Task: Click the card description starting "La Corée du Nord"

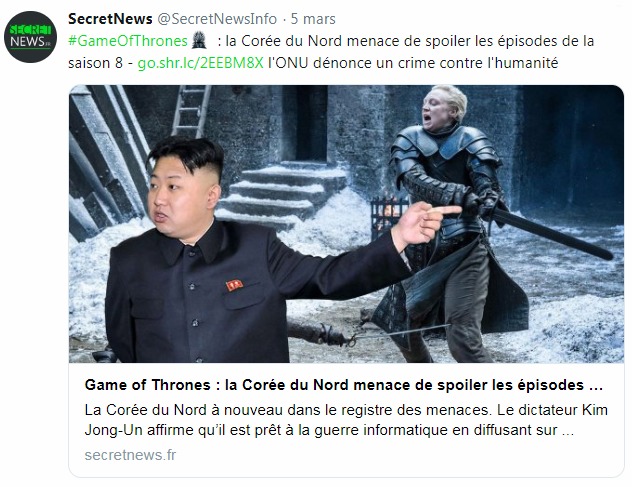Action: coord(346,420)
